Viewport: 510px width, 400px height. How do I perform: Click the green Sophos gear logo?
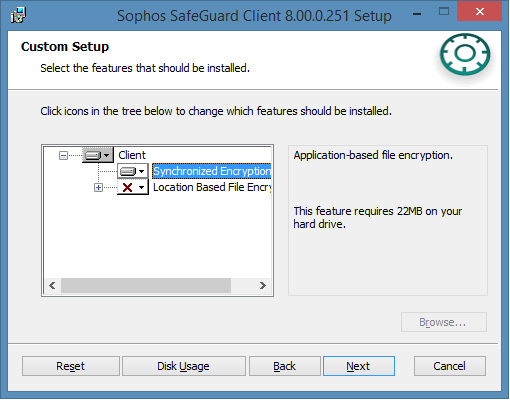pyautogui.click(x=465, y=54)
